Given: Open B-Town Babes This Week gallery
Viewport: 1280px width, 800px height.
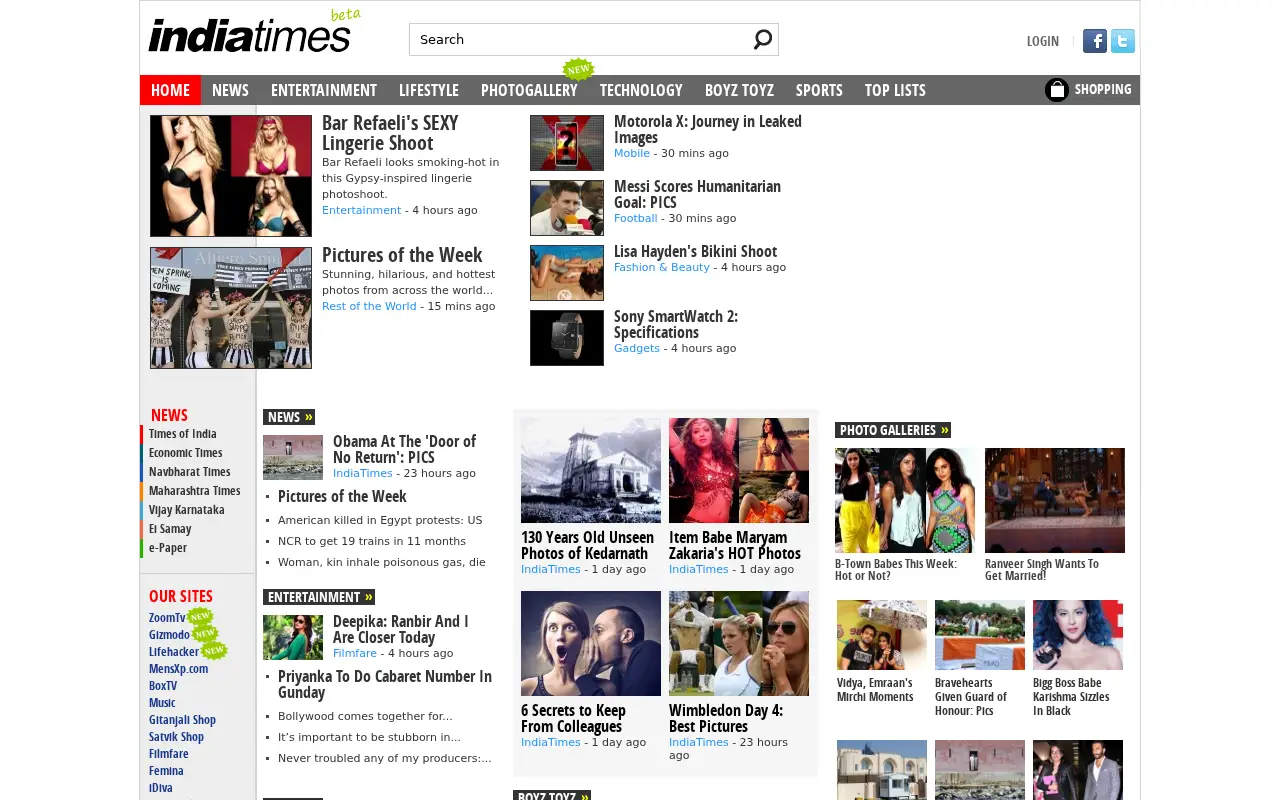Looking at the screenshot, I should coord(896,570).
